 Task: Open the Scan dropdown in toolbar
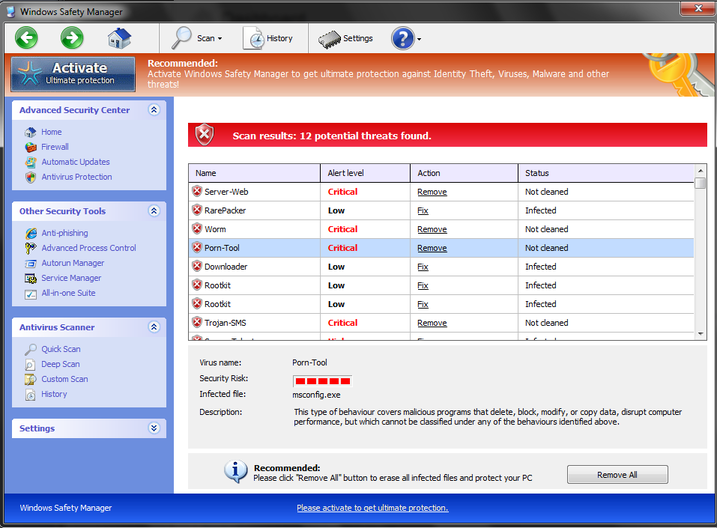pyautogui.click(x=197, y=38)
